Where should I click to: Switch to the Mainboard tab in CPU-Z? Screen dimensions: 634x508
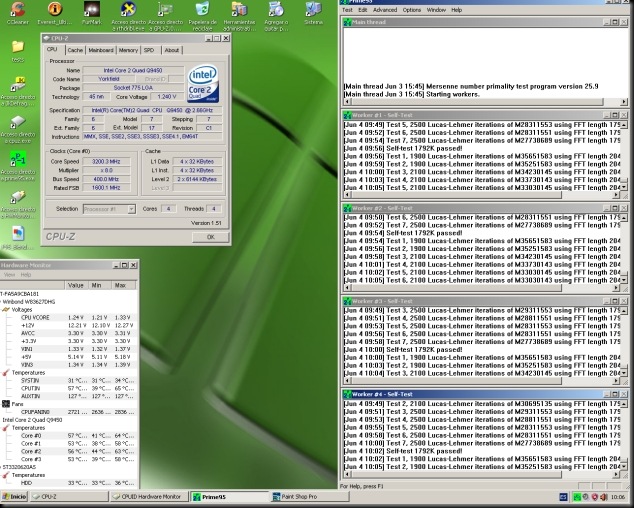101,50
